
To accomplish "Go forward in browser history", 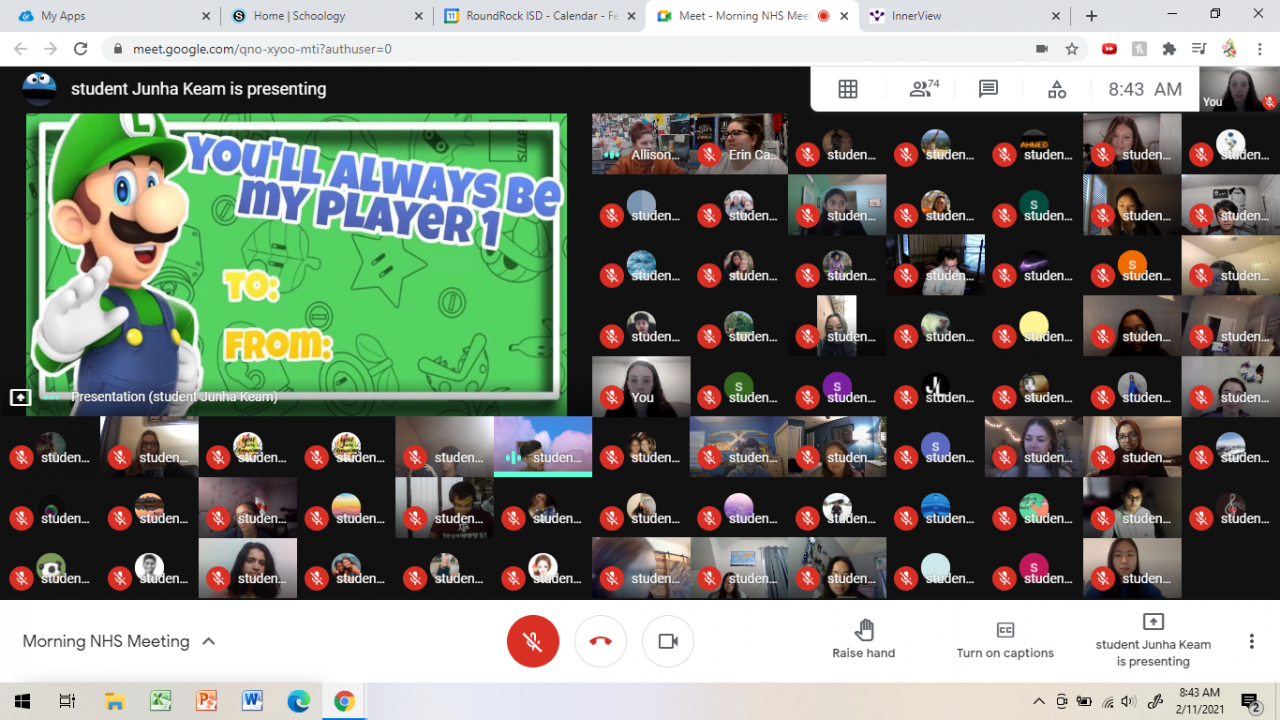I will [x=51, y=49].
